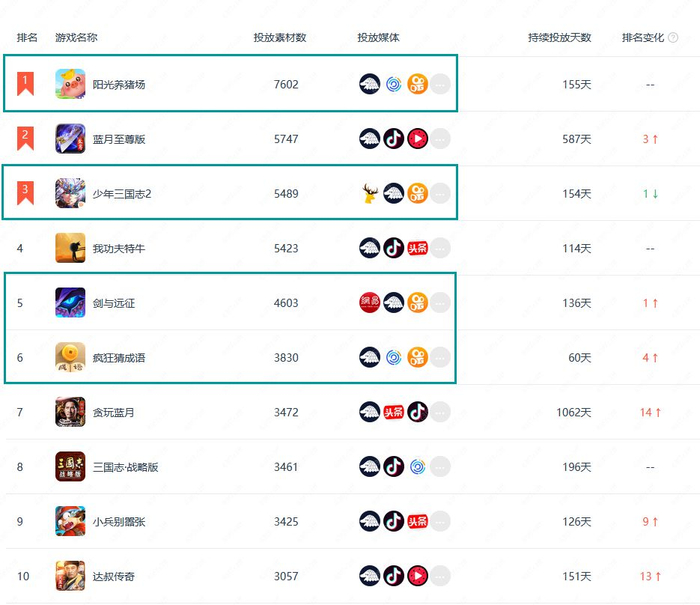Expand more media for 贪玩蓝月

pos(440,412)
